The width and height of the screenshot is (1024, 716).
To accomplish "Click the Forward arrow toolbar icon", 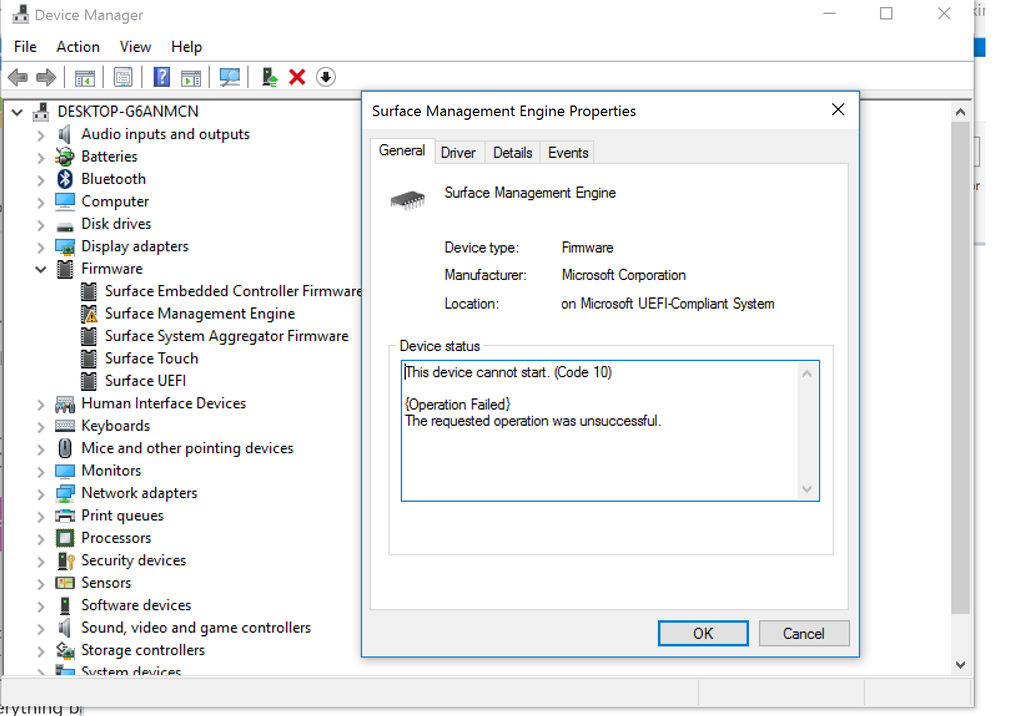I will pyautogui.click(x=46, y=78).
